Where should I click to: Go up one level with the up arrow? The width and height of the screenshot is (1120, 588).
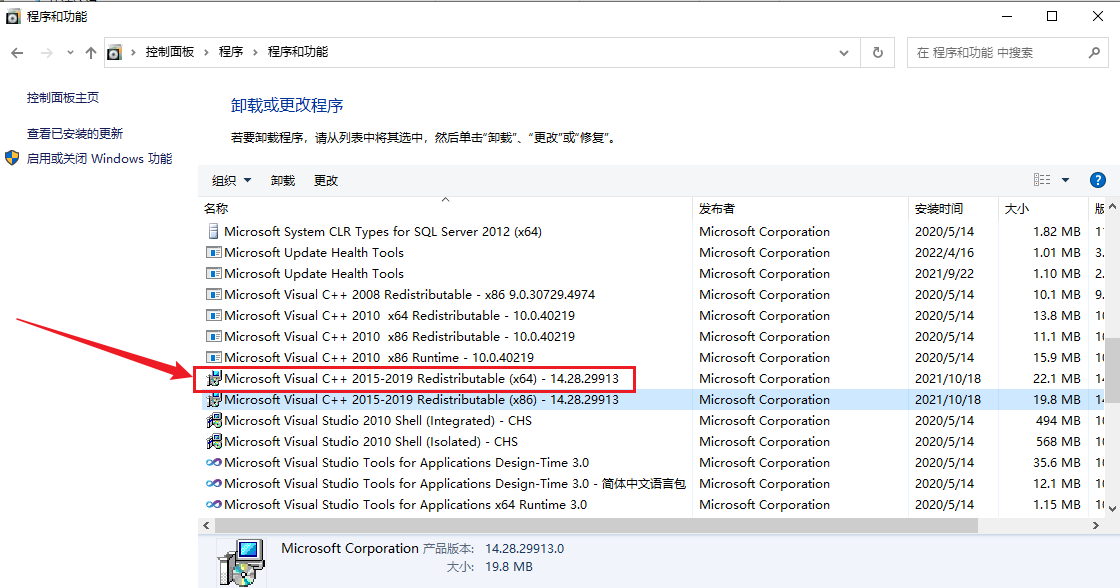[x=91, y=53]
